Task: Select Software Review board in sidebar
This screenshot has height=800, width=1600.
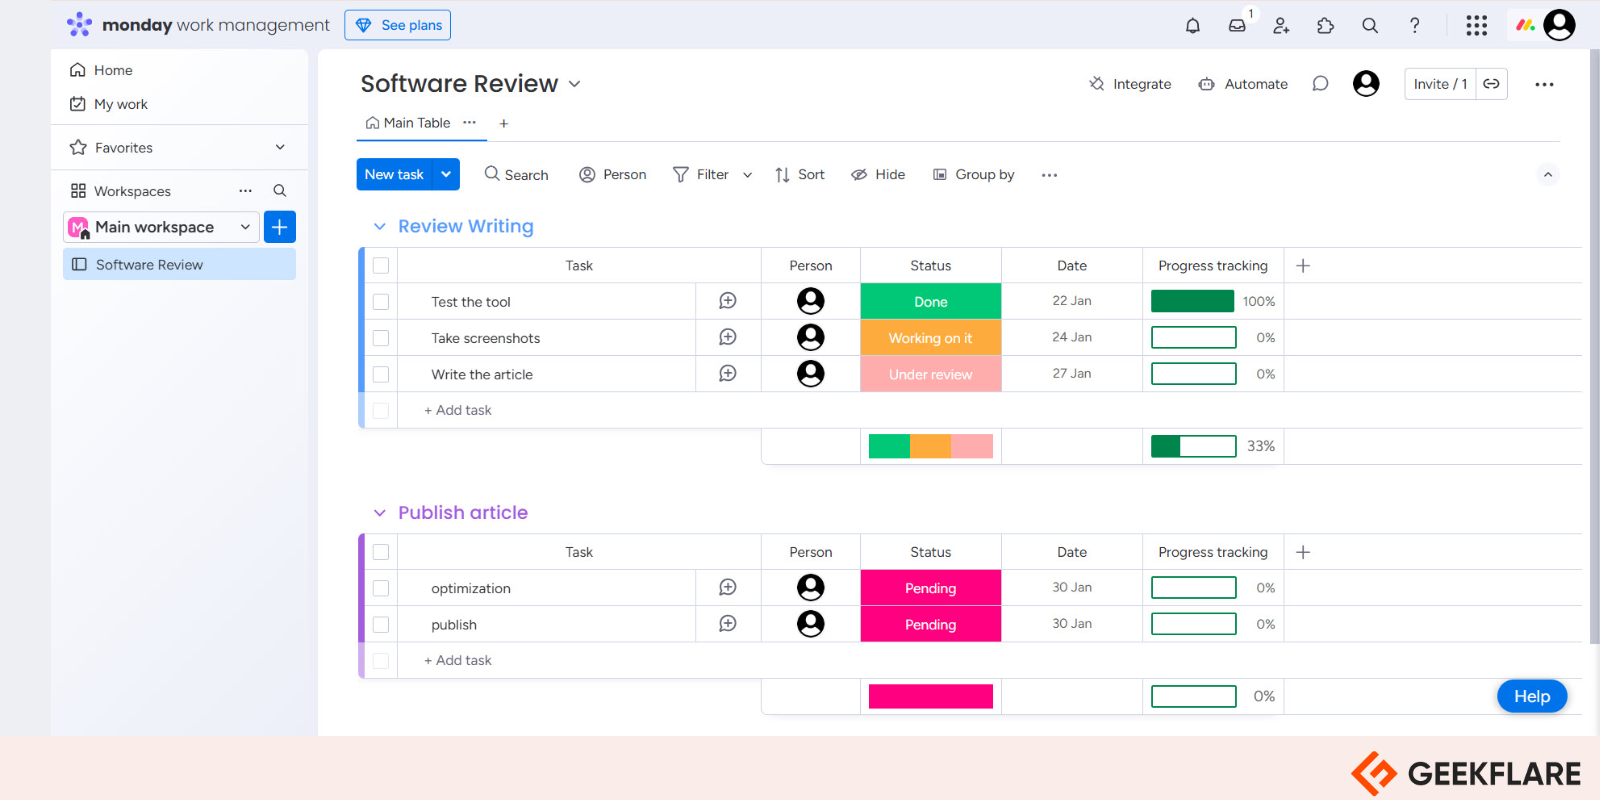Action: coord(180,264)
